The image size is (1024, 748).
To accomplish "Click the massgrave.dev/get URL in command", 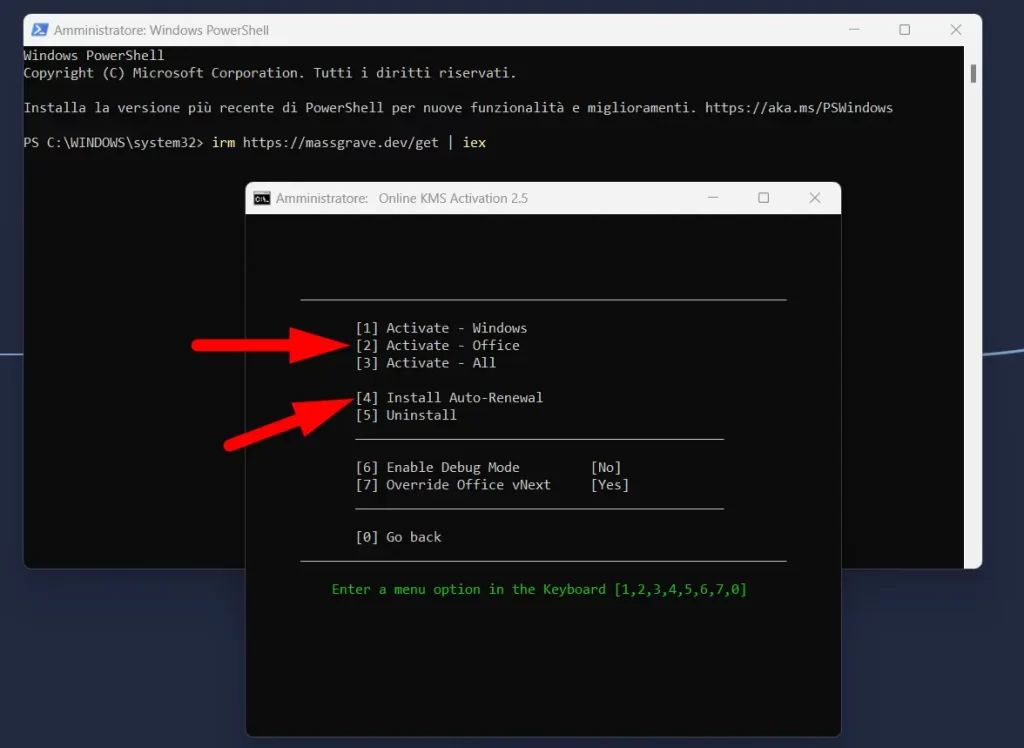I will point(341,142).
